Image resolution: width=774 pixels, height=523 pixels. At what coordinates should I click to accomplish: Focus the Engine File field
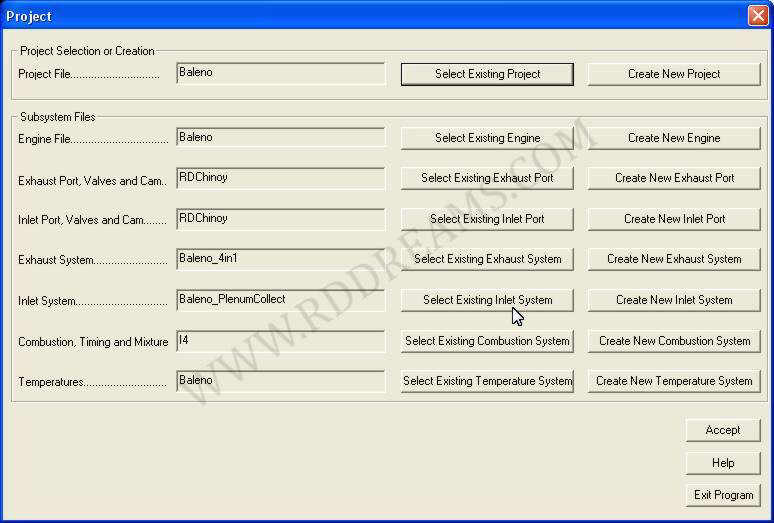tap(280, 138)
